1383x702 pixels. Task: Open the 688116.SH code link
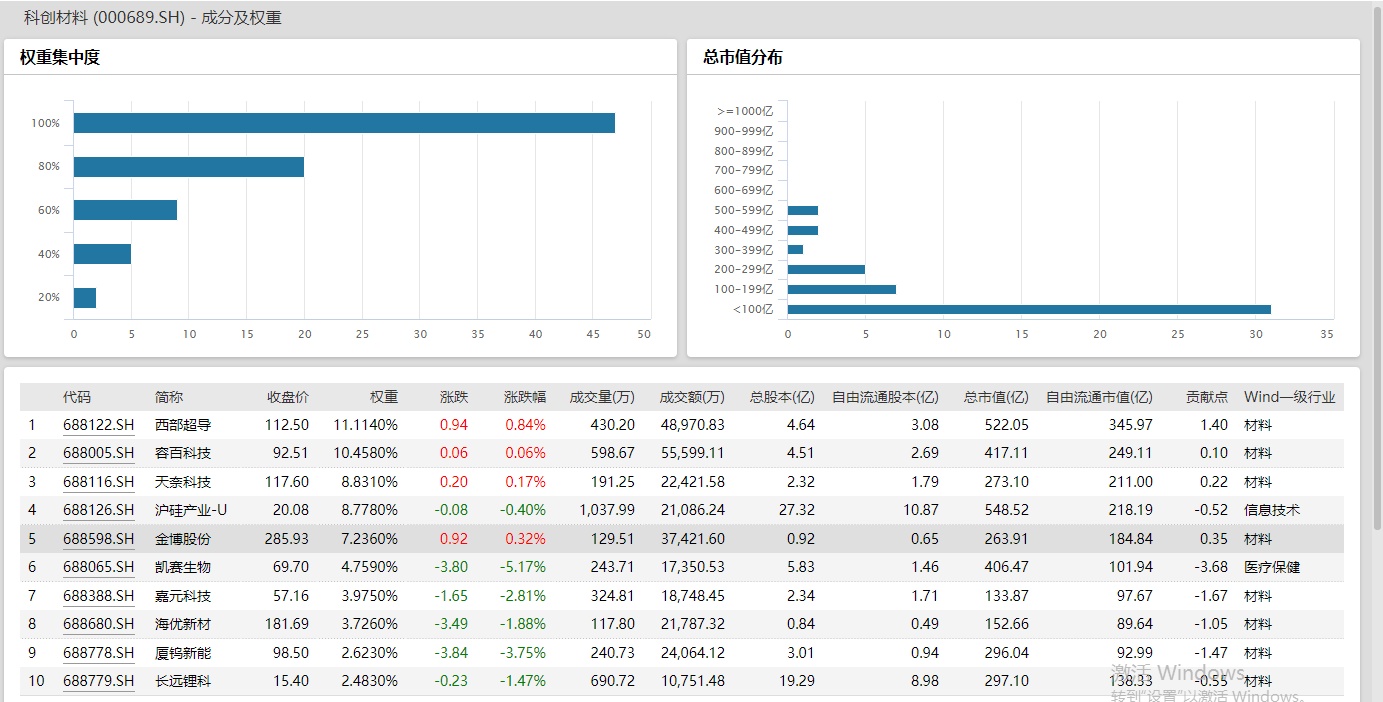98,482
